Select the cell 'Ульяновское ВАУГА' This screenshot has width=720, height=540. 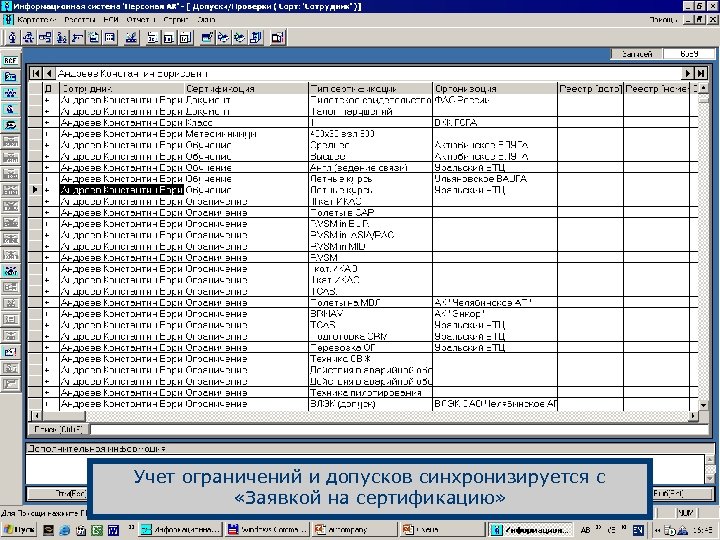coord(495,179)
